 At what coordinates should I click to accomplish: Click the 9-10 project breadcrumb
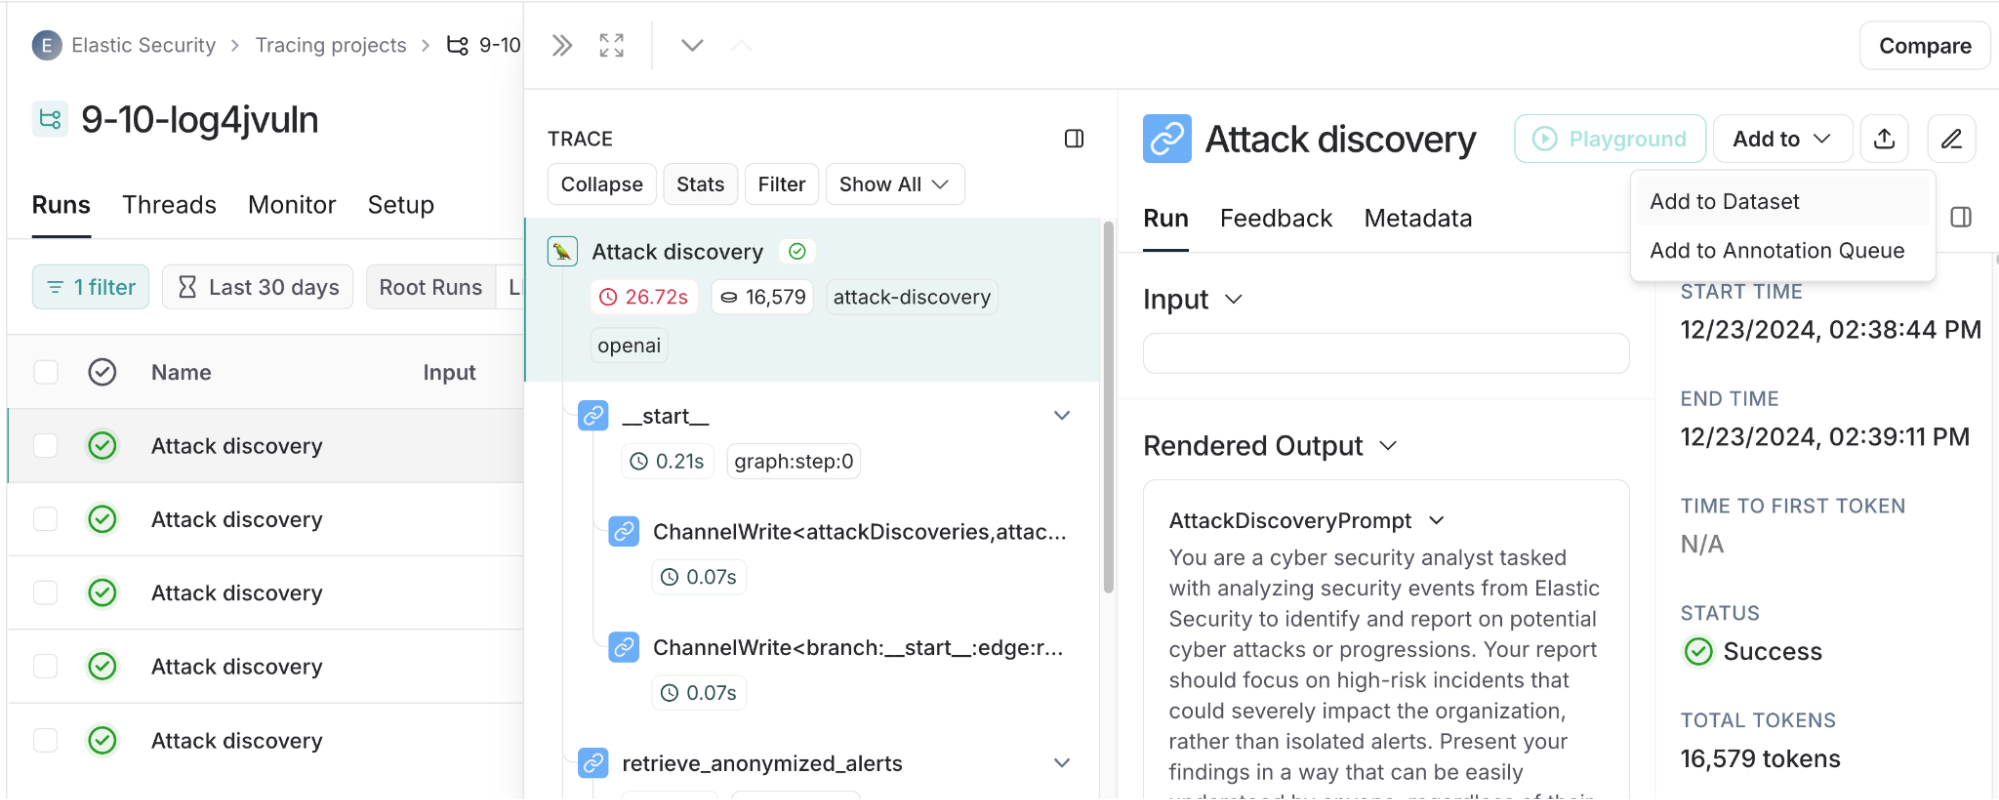484,45
